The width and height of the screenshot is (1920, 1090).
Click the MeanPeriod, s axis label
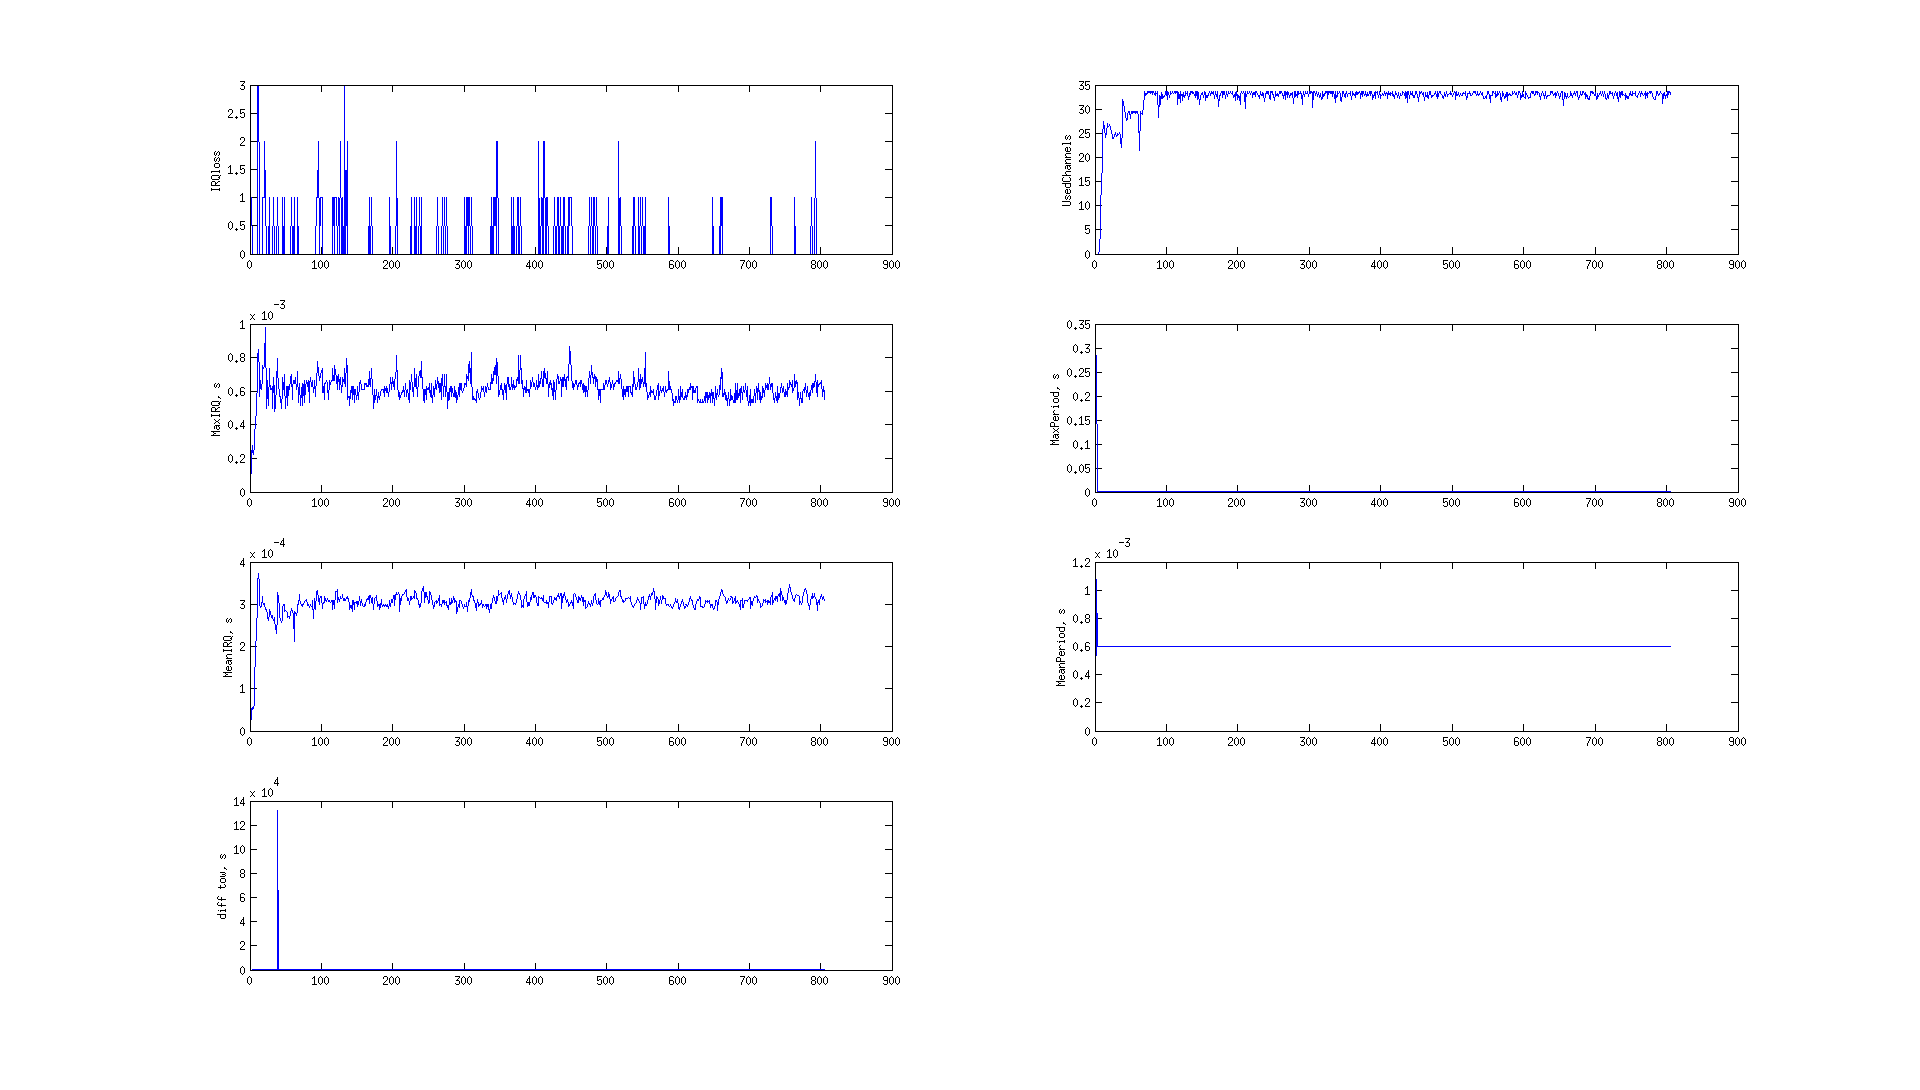click(1061, 647)
